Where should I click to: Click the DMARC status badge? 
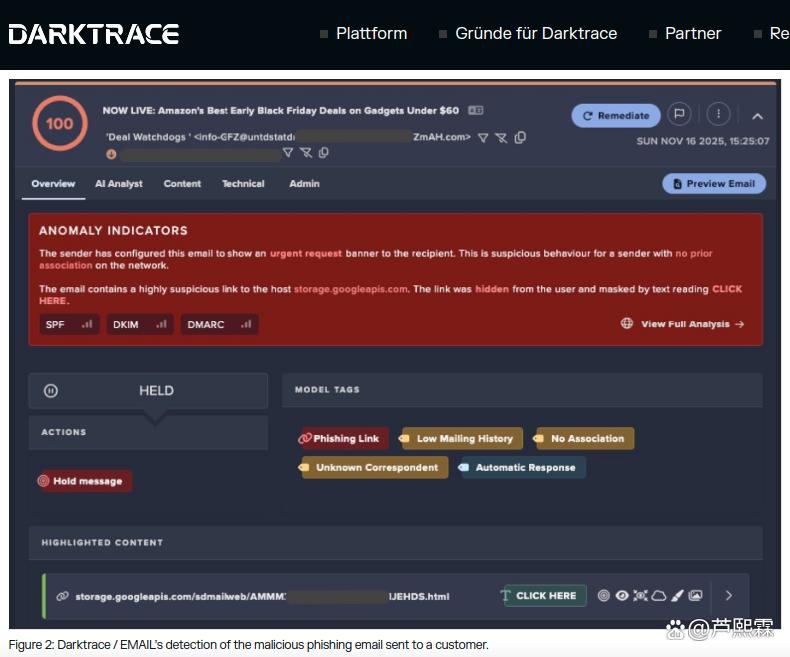pos(220,324)
